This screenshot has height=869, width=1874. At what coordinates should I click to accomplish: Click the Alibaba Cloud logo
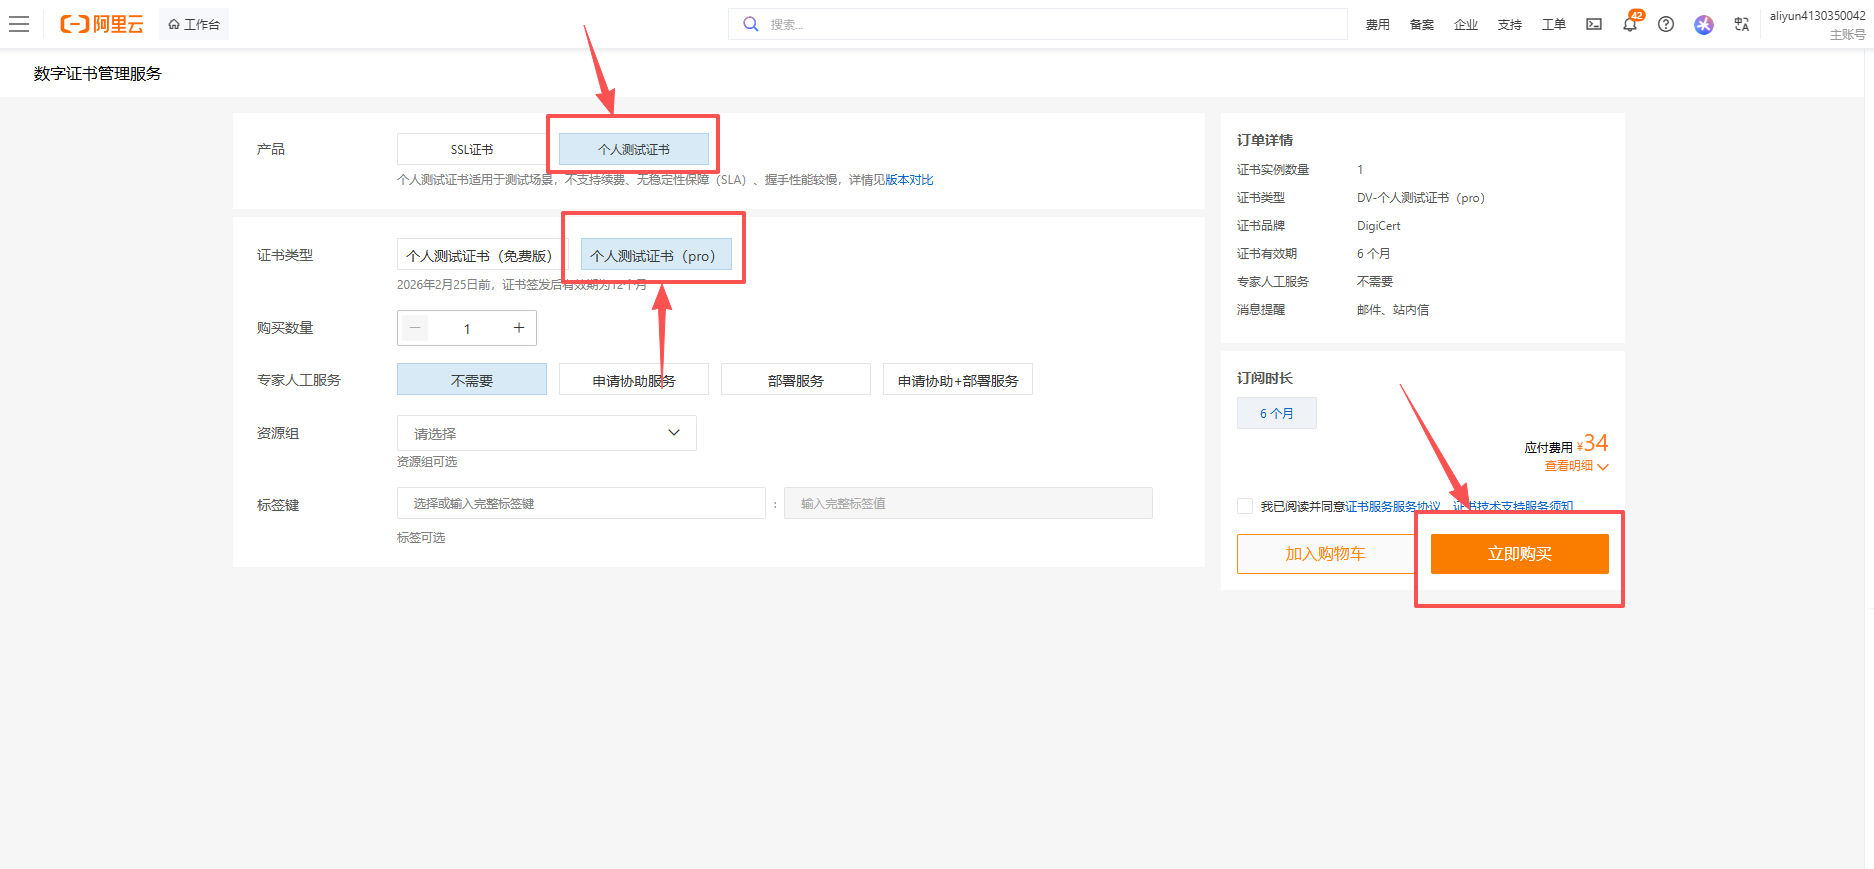tap(102, 24)
